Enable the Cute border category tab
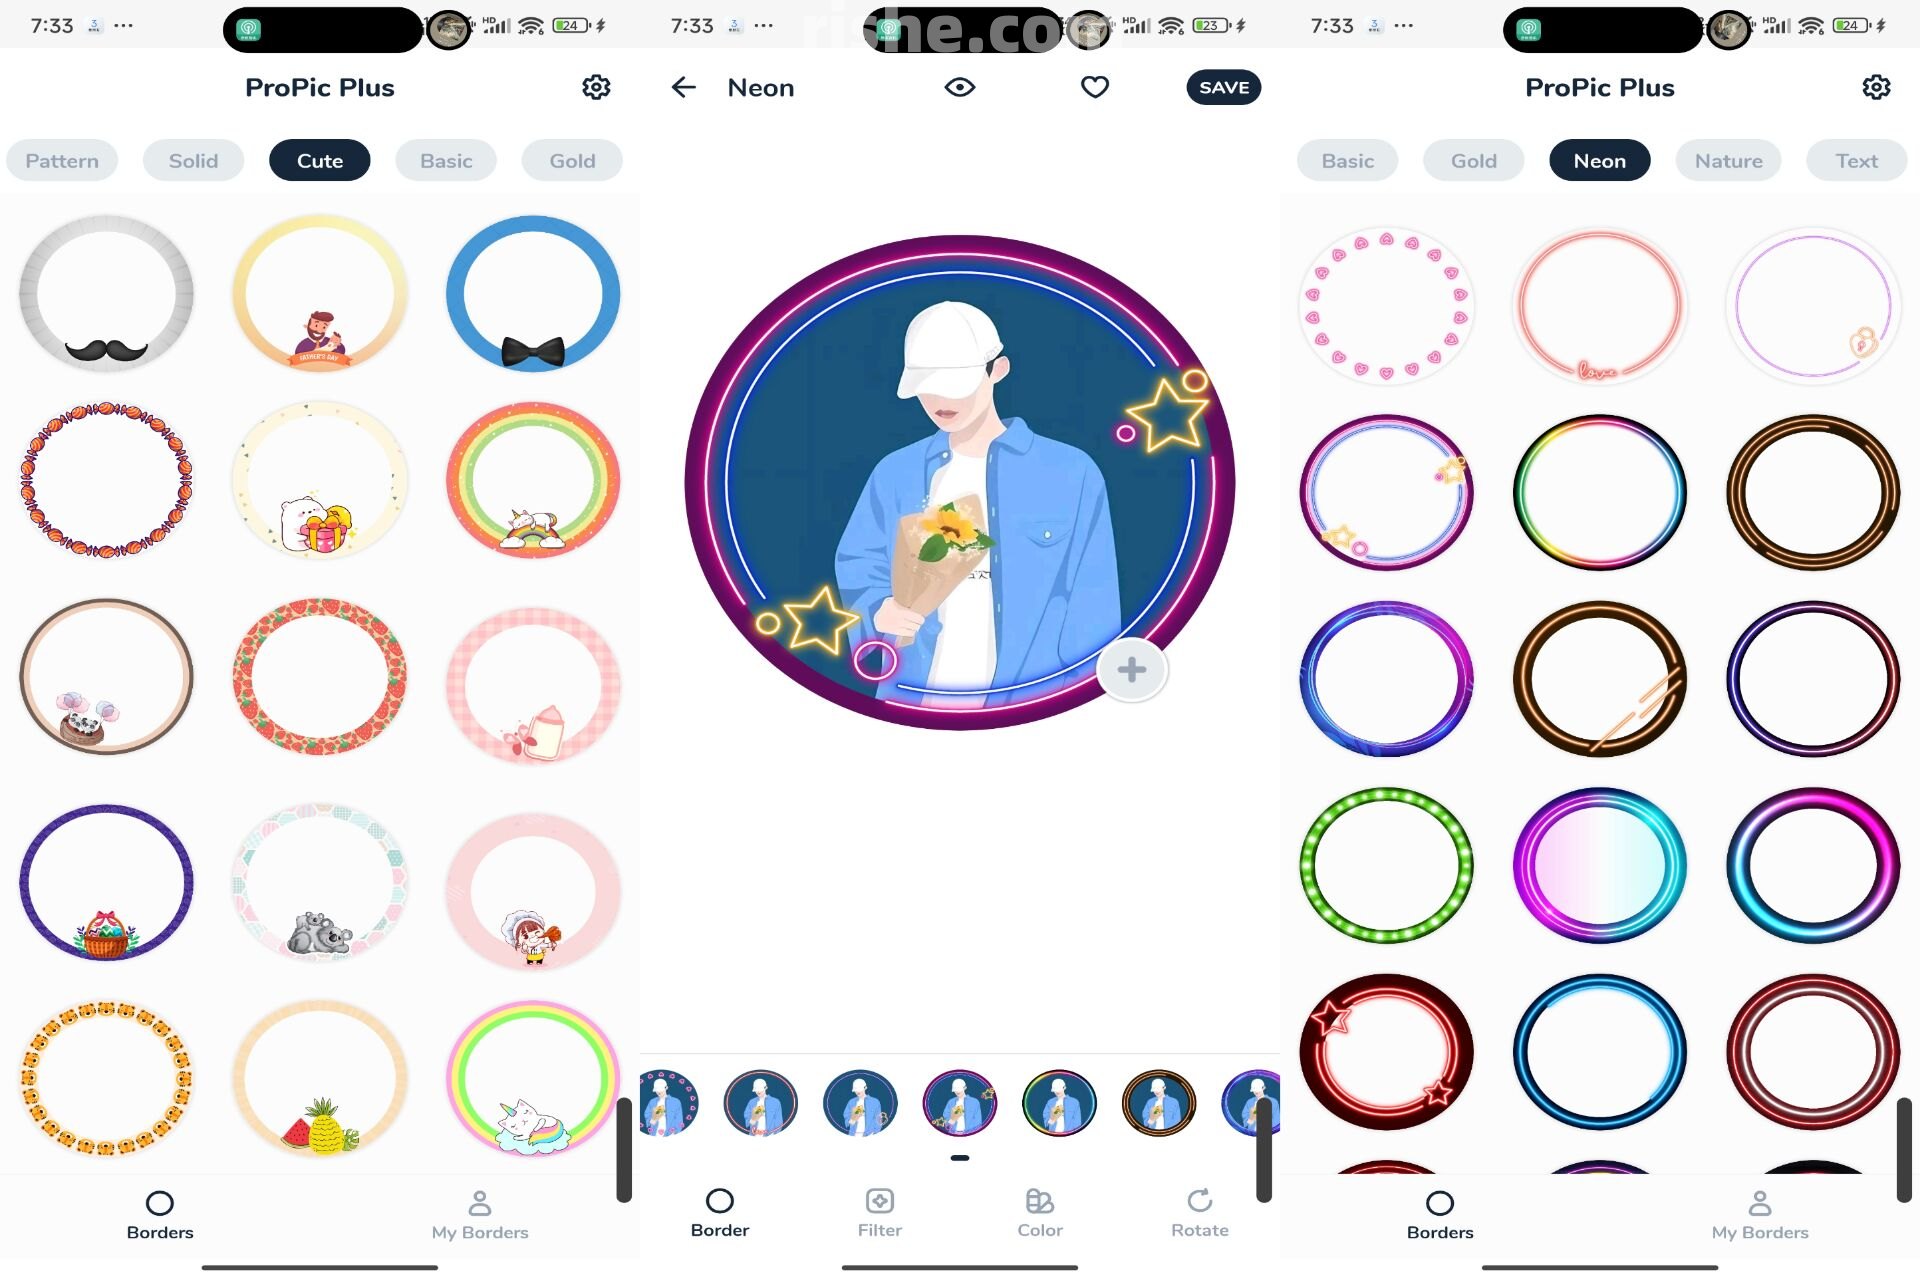Viewport: 1920px width, 1280px height. coord(320,160)
